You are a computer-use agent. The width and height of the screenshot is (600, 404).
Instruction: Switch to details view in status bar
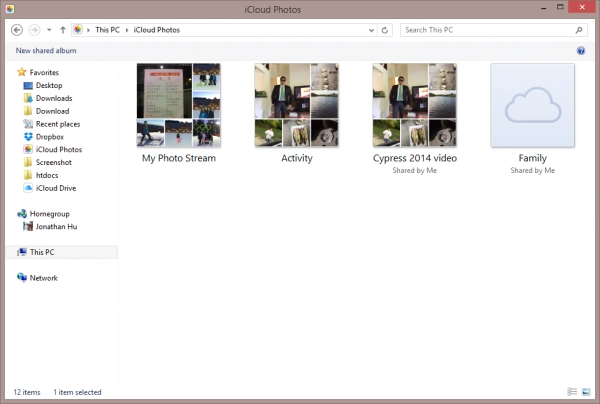pos(572,391)
